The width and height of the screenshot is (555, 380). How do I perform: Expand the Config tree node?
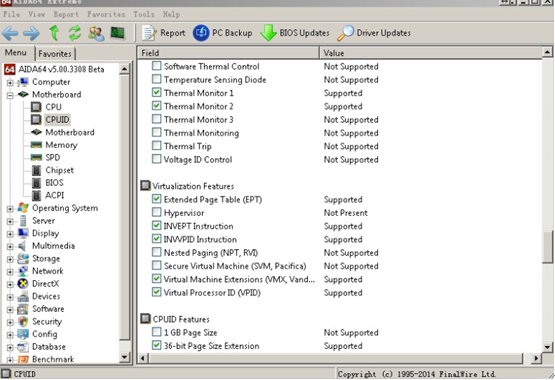click(x=10, y=335)
